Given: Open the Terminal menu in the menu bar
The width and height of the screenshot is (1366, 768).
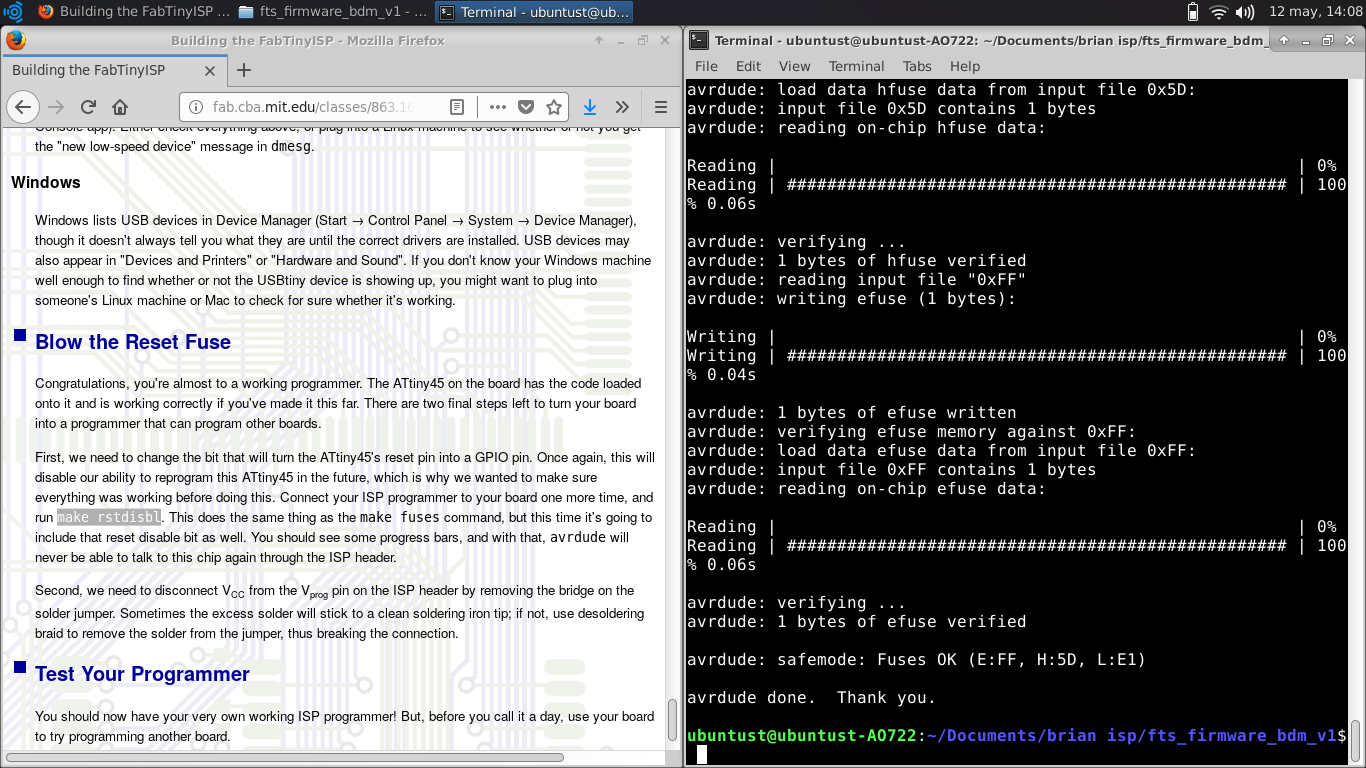Looking at the screenshot, I should click(856, 66).
